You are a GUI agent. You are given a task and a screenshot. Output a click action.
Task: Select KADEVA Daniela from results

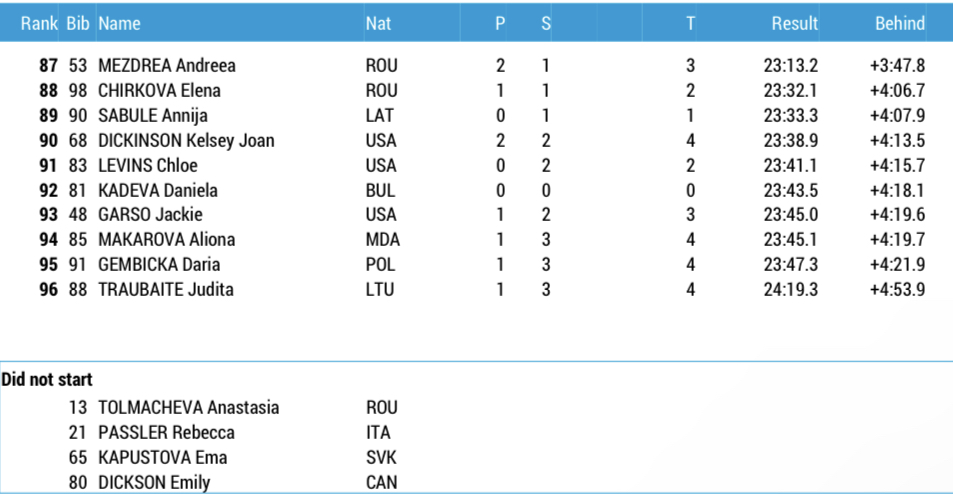[x=158, y=190]
